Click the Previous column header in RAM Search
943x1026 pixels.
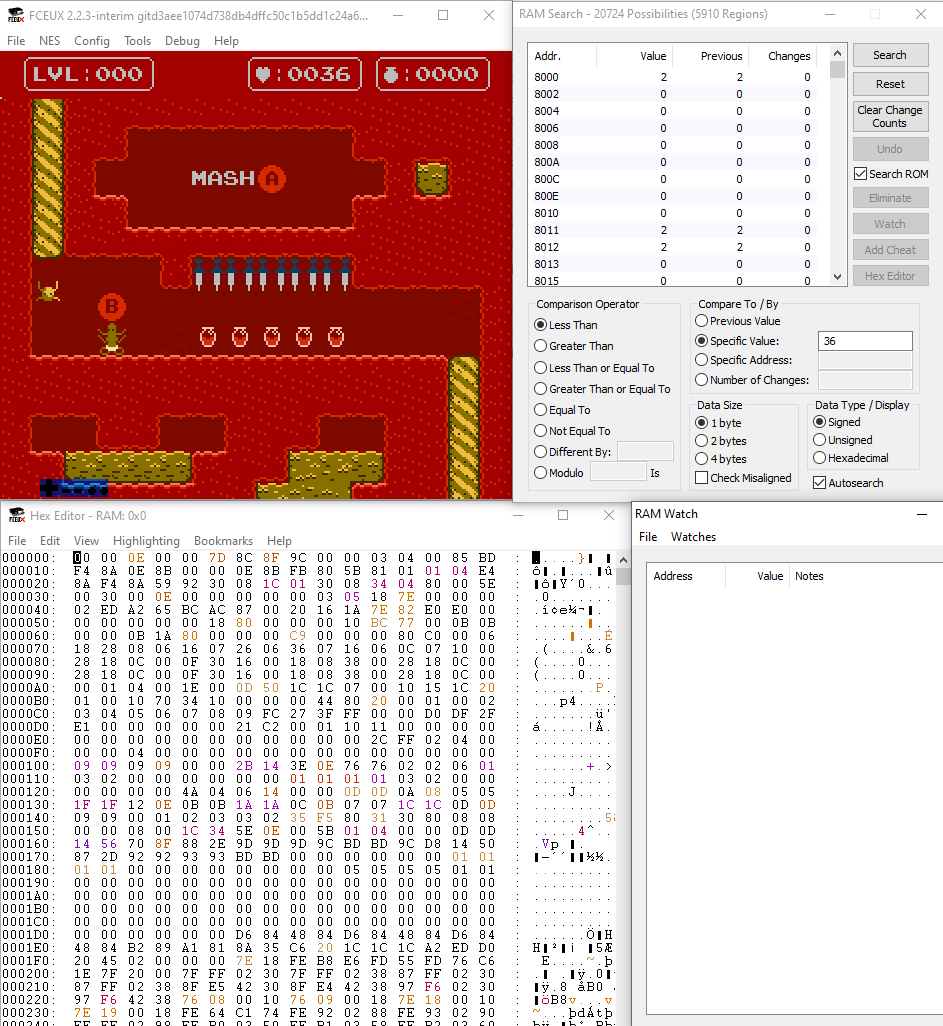(x=711, y=56)
